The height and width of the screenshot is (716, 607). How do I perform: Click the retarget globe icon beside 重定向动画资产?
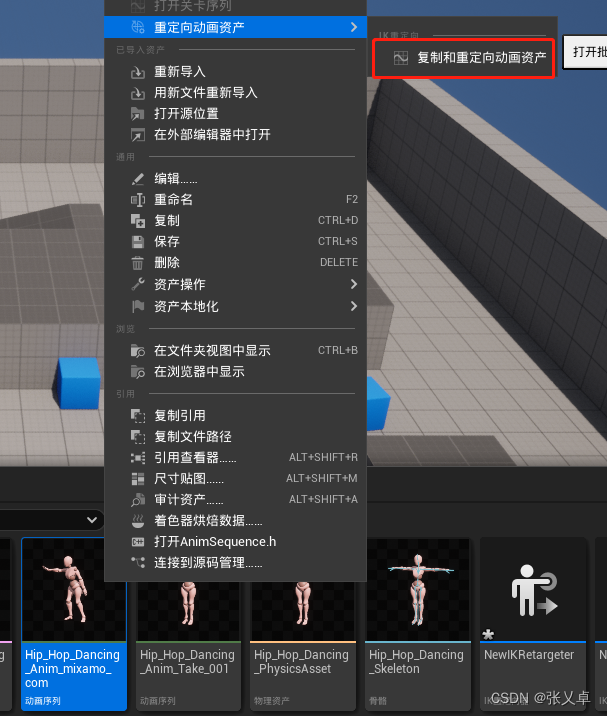tap(138, 27)
